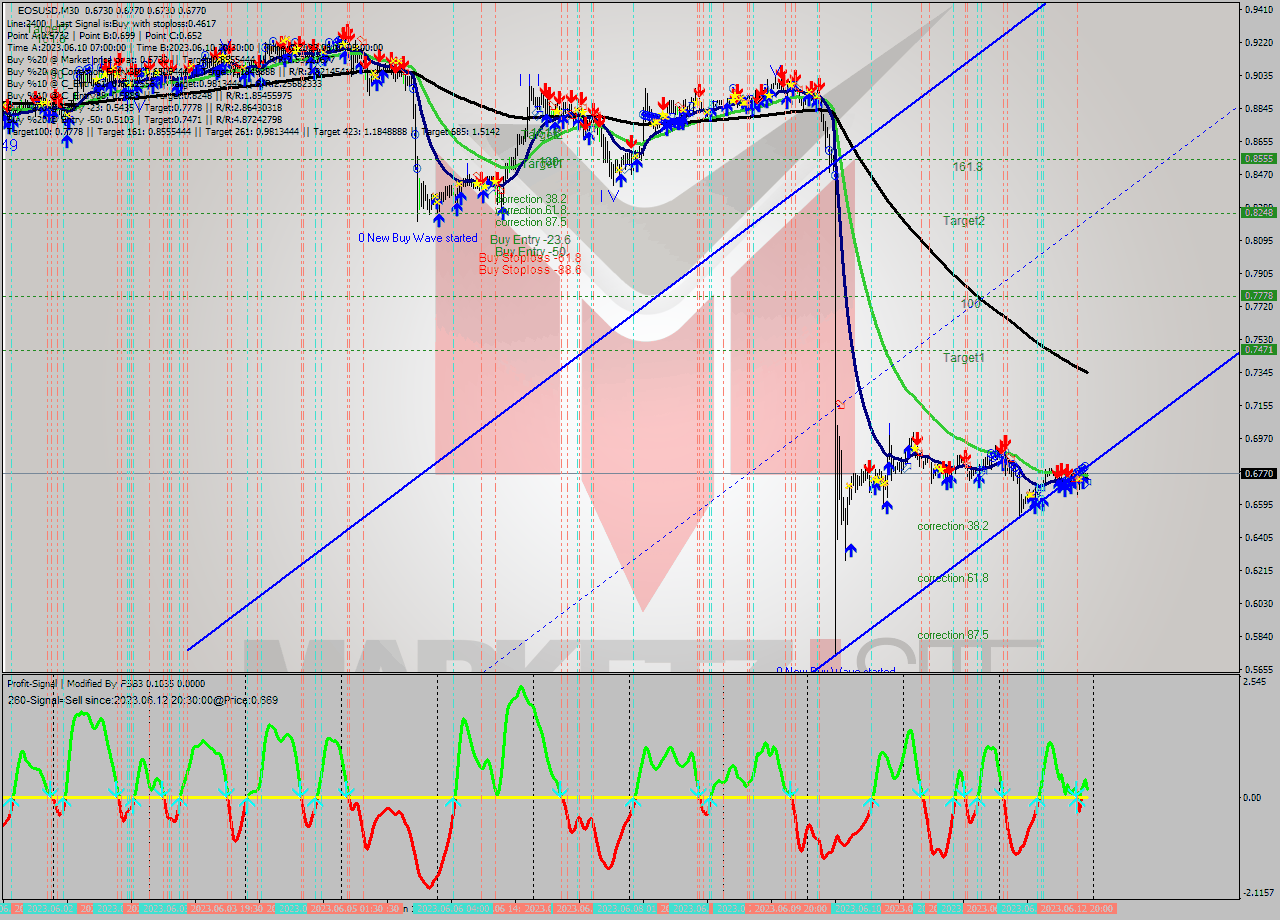
Task: Click the current price tag 0.6770
Action: click(x=1257, y=473)
